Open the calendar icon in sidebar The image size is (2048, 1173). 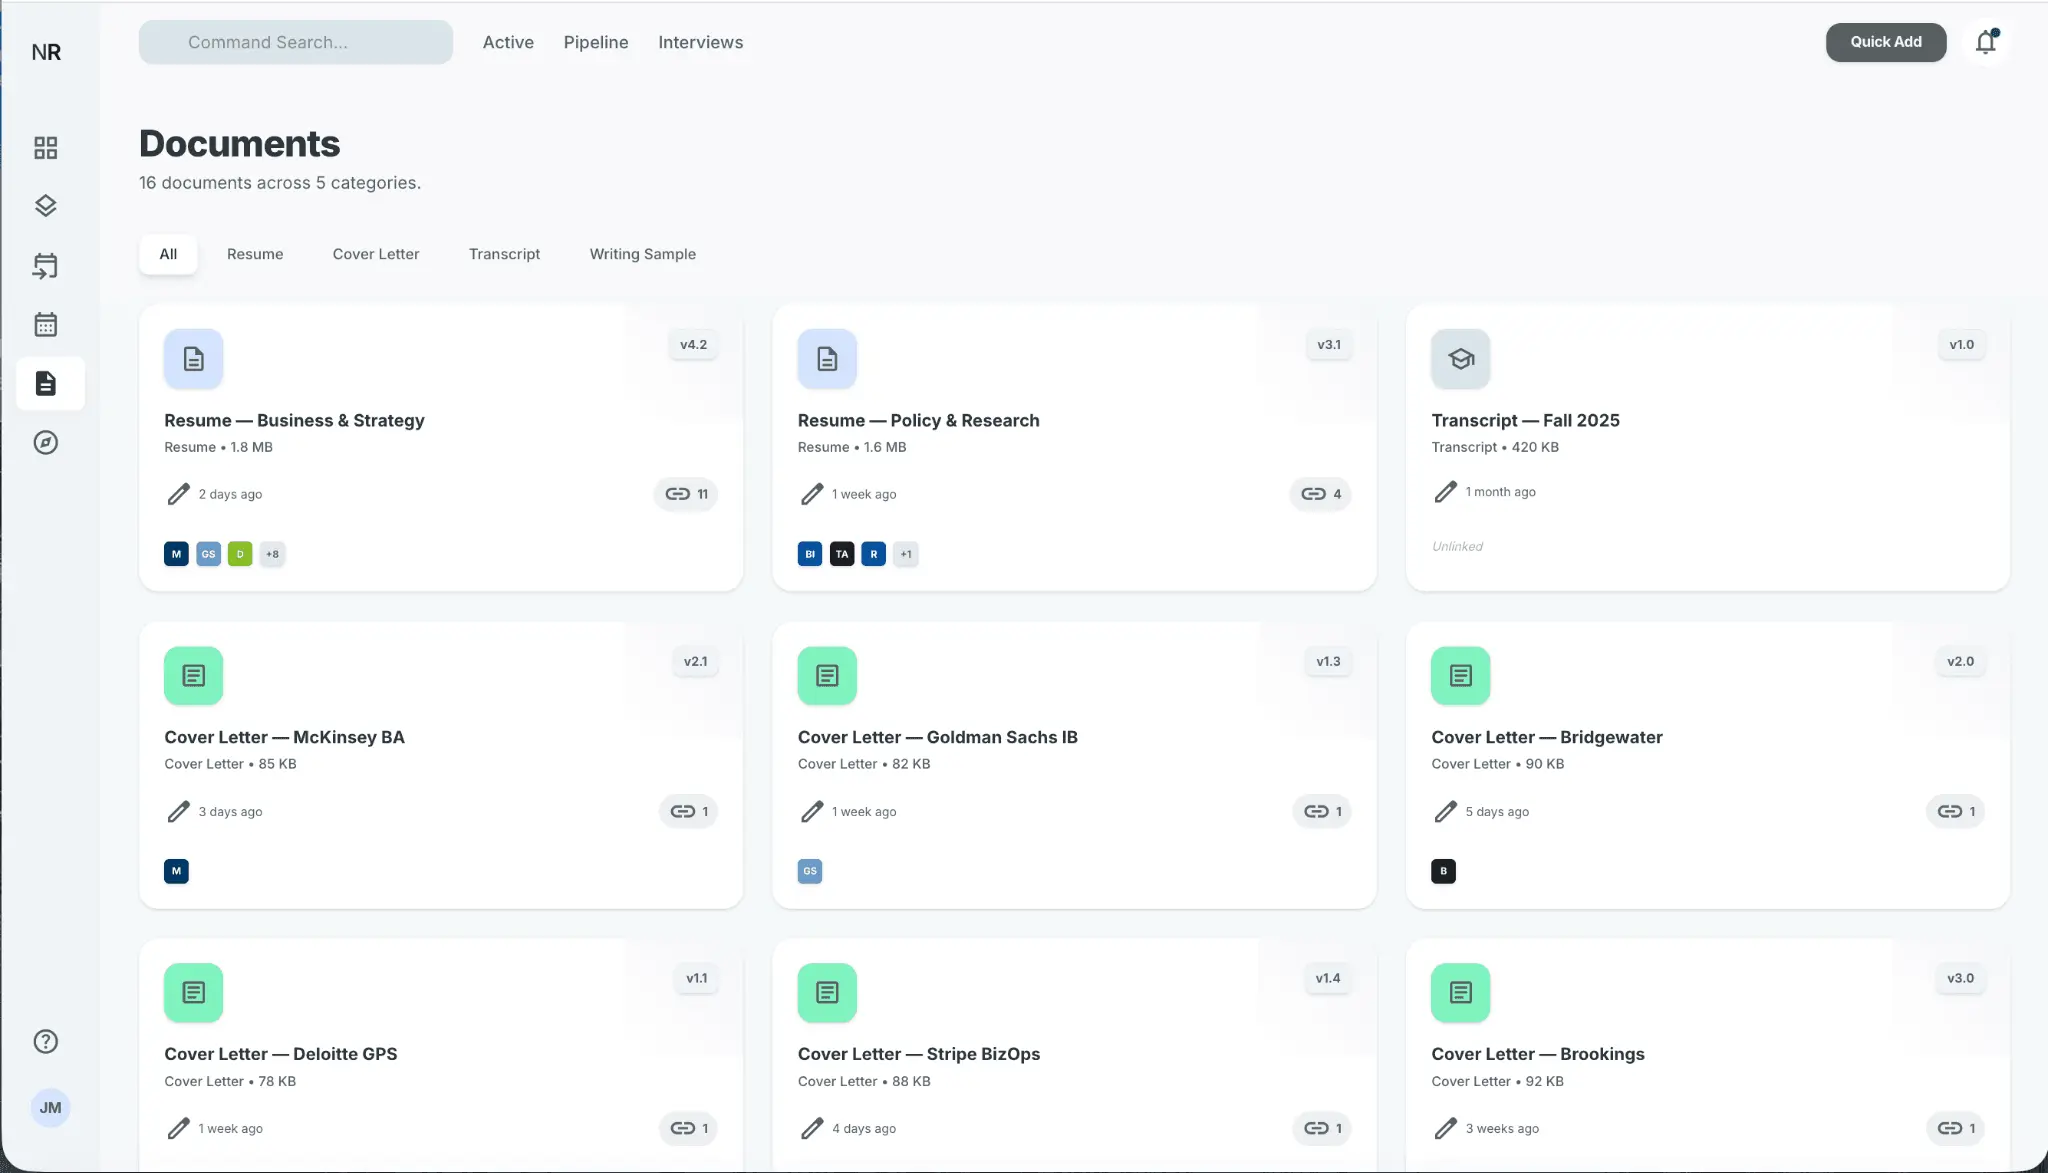point(45,324)
